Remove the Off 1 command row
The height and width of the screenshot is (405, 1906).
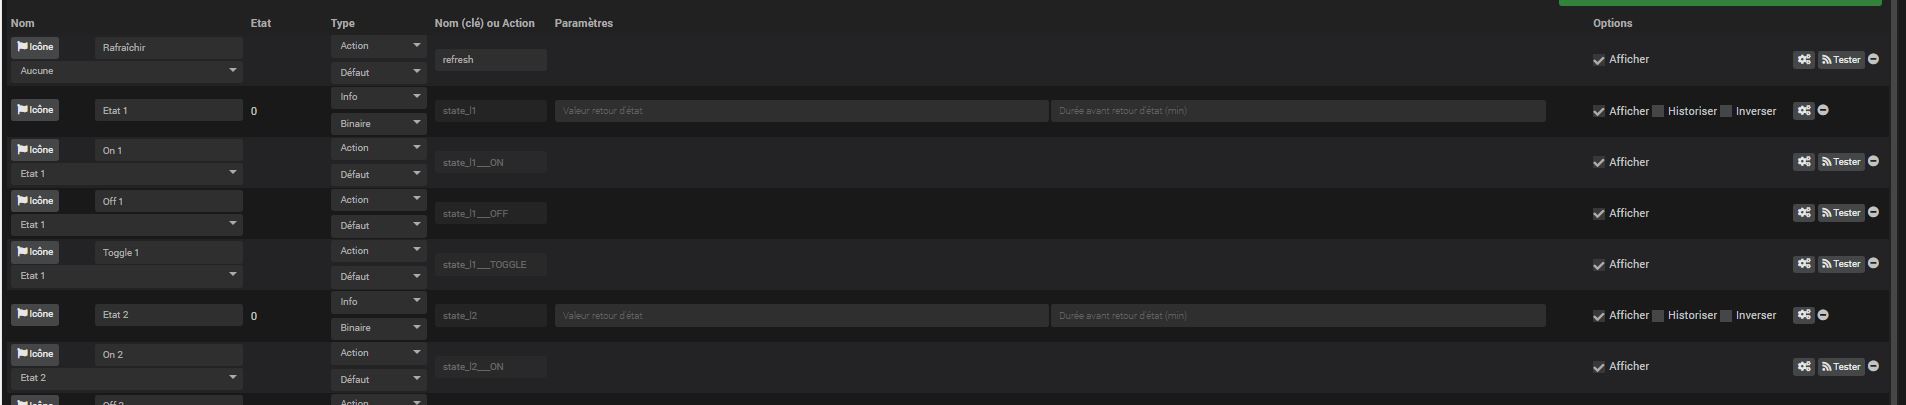(x=1873, y=212)
